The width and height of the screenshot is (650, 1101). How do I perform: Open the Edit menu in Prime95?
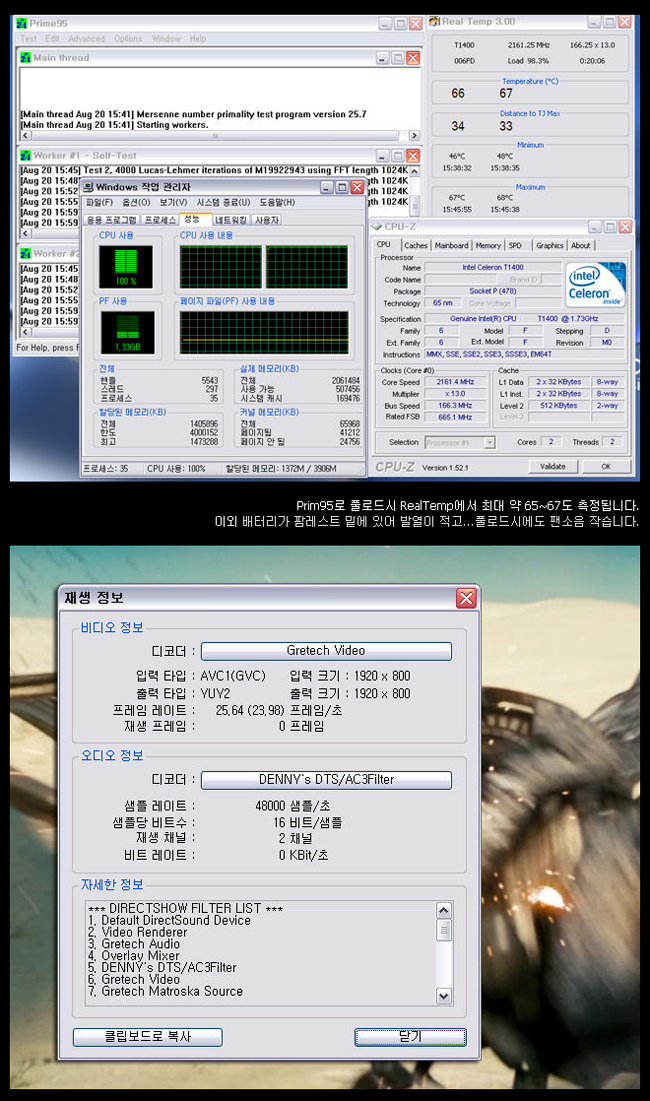coord(52,39)
